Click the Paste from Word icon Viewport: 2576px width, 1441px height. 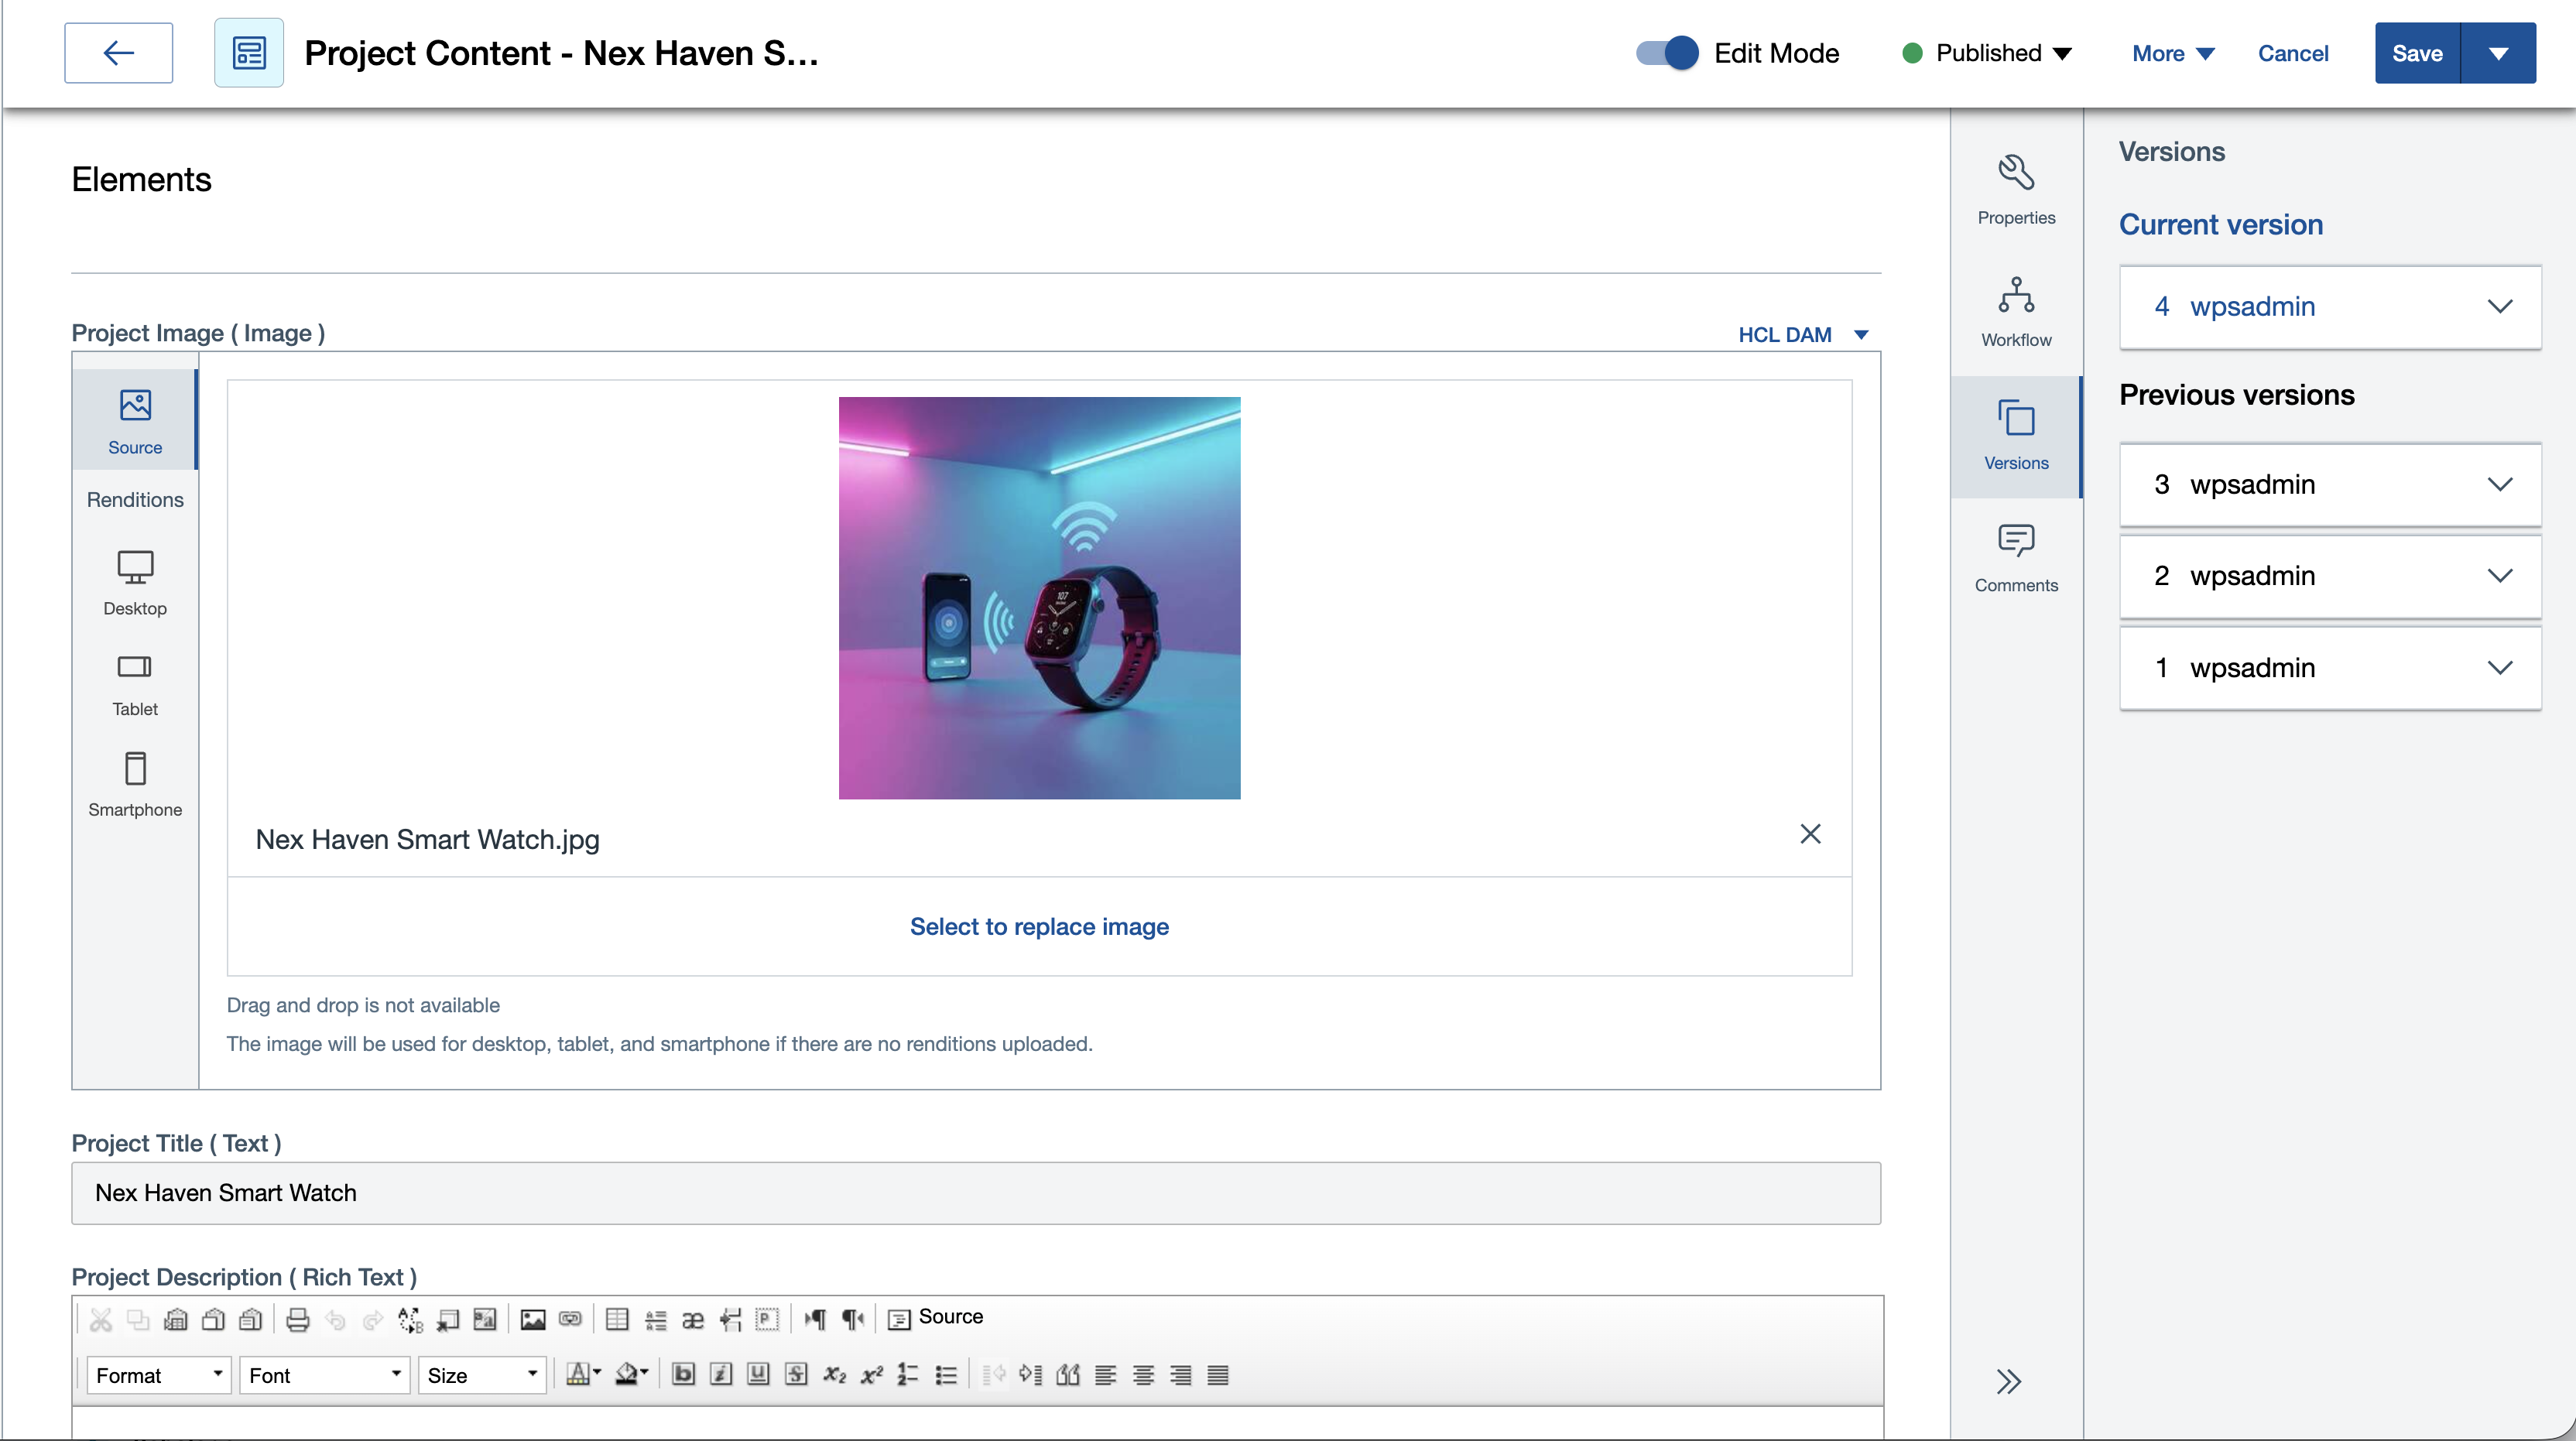tap(251, 1319)
